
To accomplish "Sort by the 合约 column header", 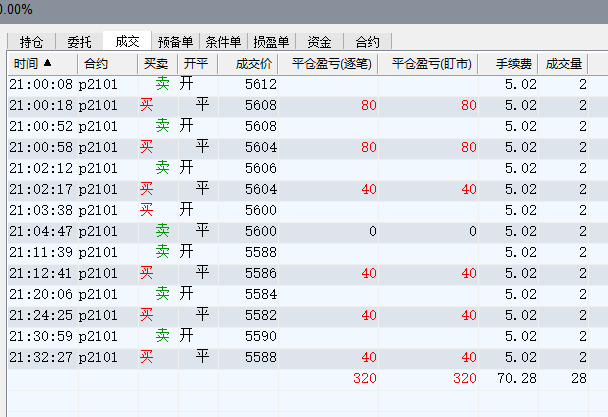I will point(108,64).
